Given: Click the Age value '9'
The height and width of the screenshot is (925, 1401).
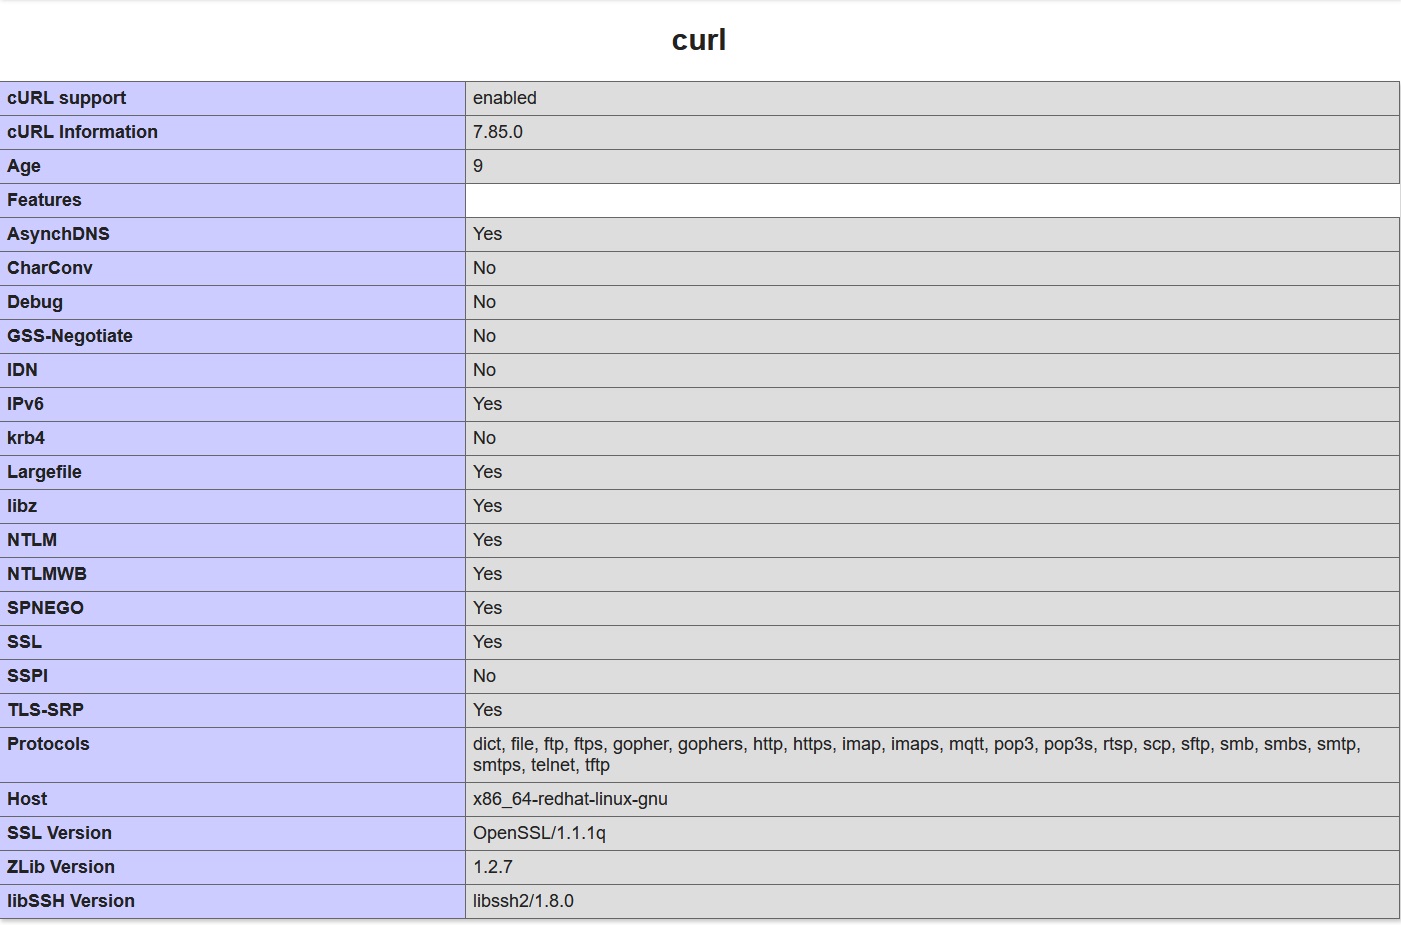Looking at the screenshot, I should coord(478,166).
